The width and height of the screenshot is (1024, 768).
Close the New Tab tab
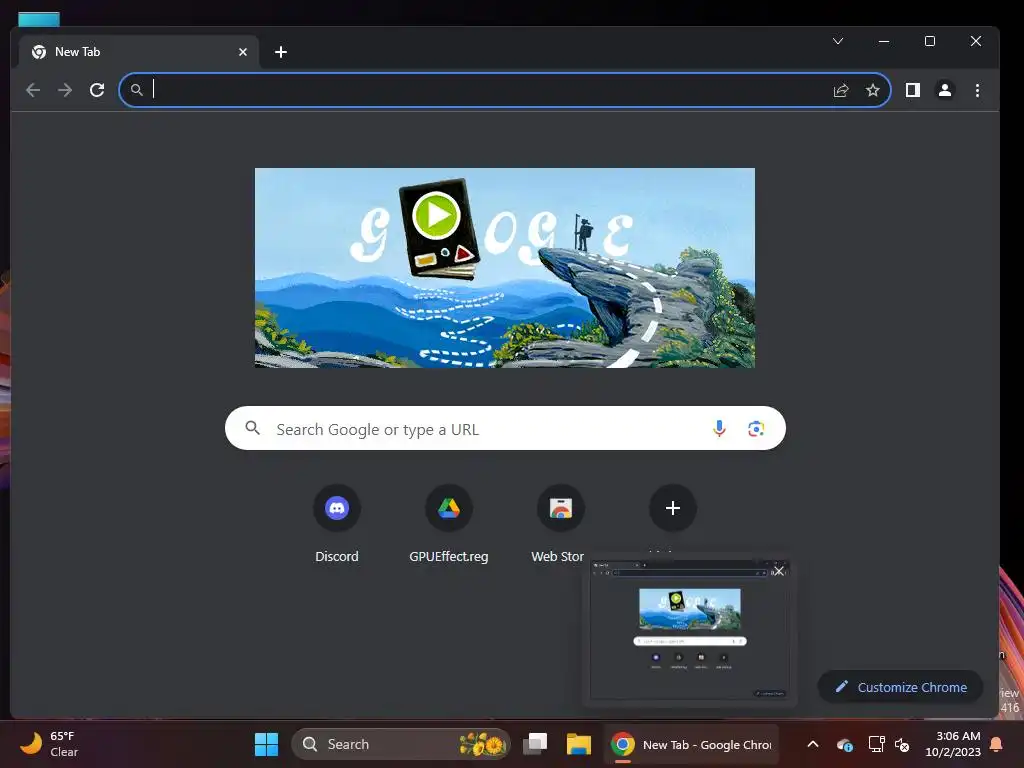point(243,52)
